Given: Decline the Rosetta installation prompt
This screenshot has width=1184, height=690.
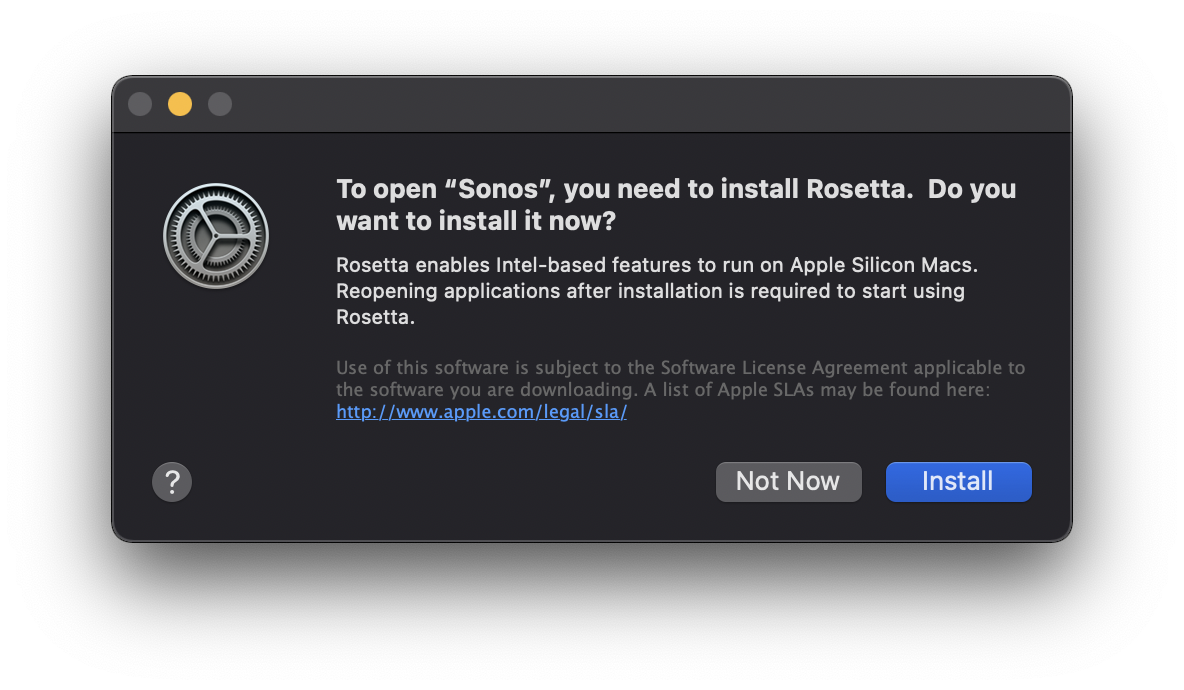Looking at the screenshot, I should pos(788,481).
